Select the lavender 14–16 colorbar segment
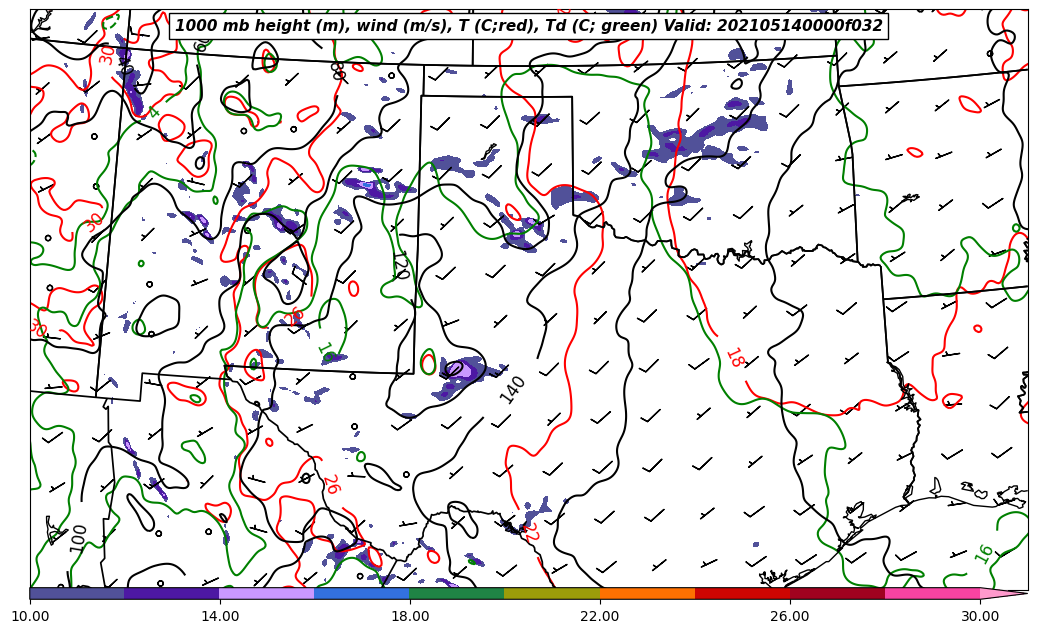The image size is (1037, 633). coord(267,593)
